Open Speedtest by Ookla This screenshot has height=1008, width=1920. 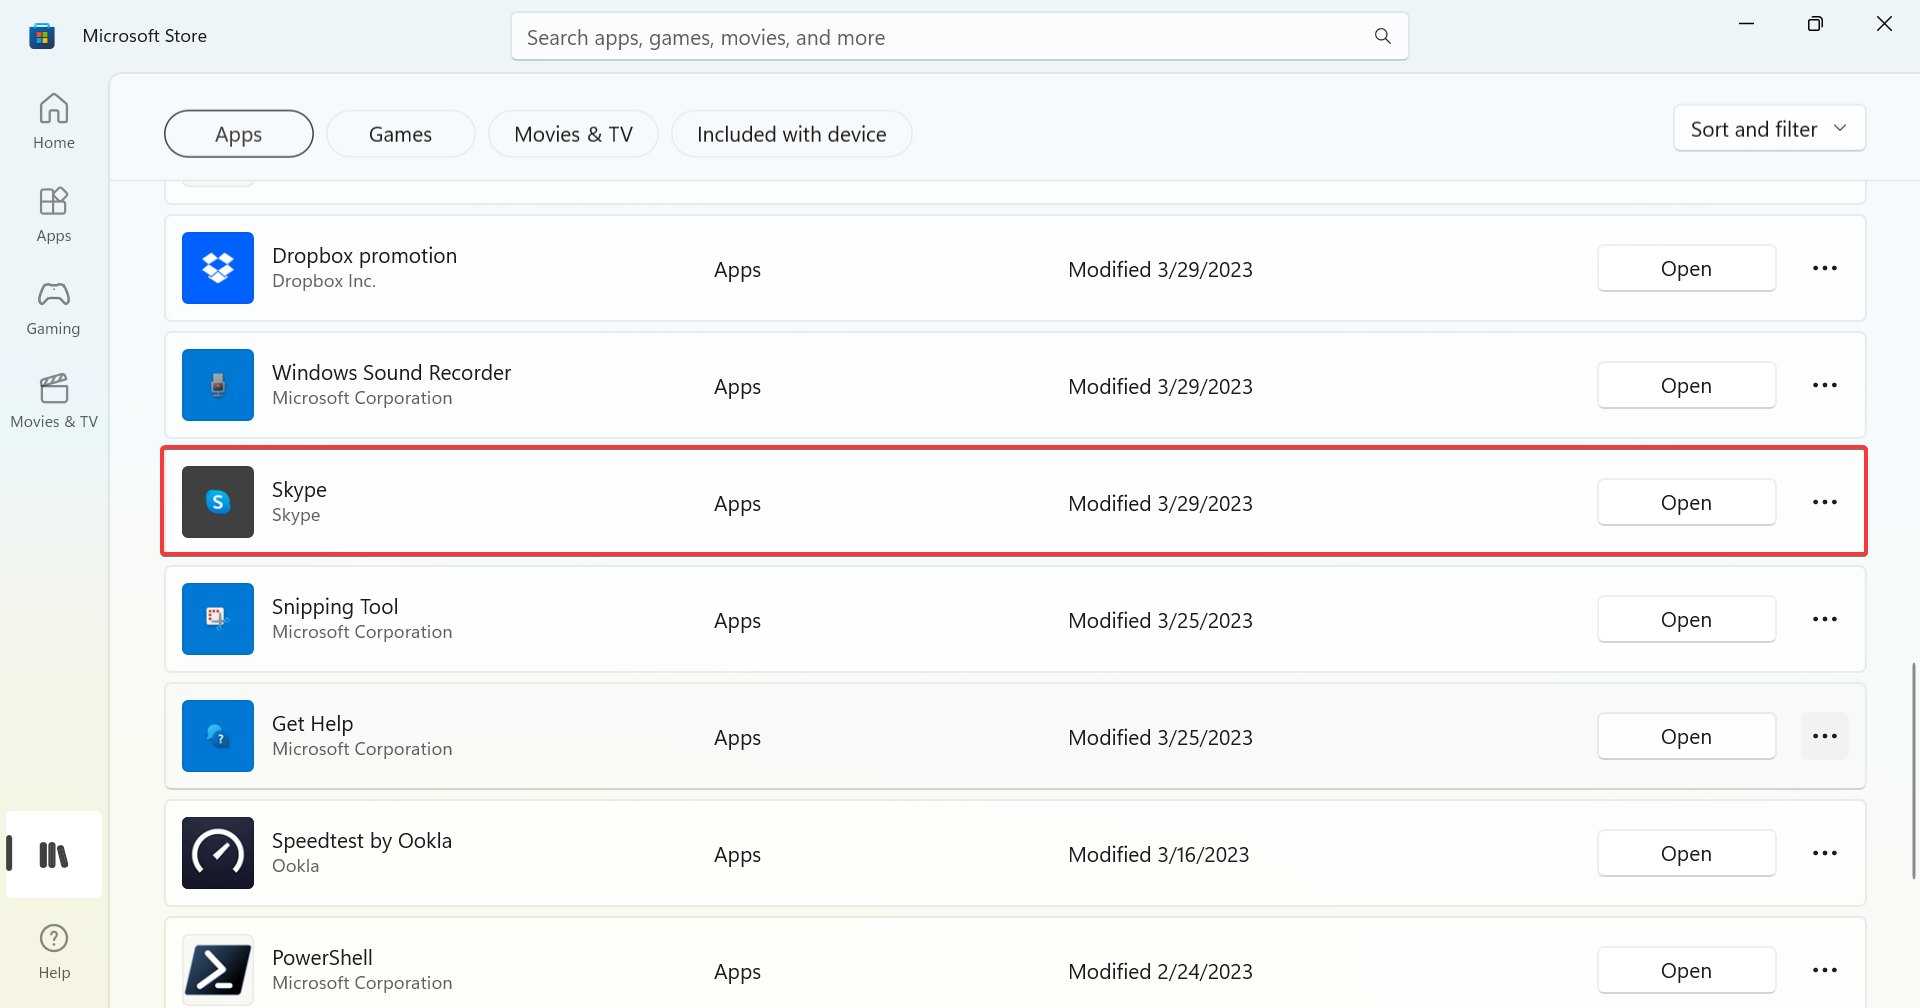point(1686,853)
